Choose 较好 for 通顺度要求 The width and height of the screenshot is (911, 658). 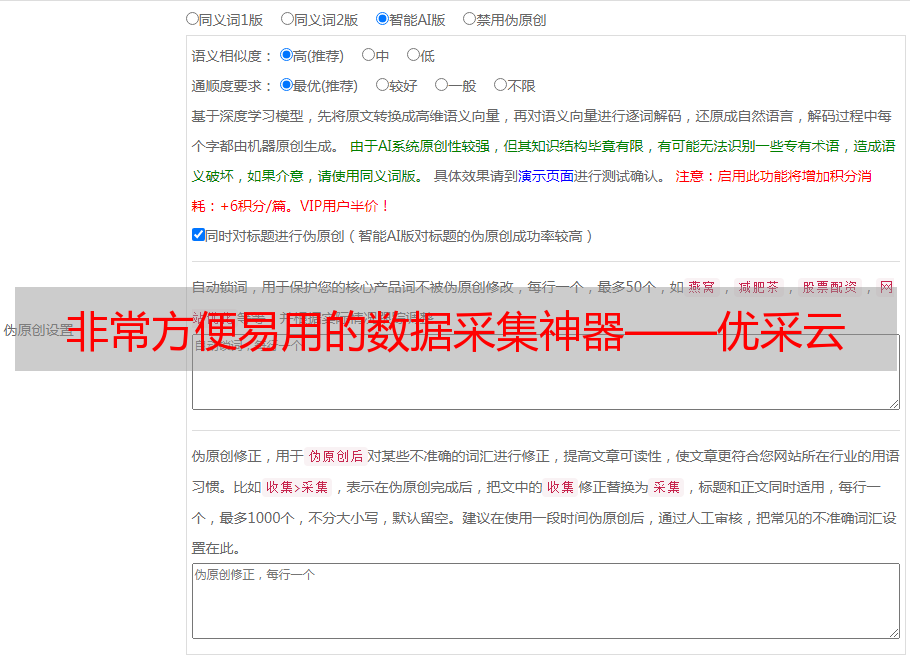point(382,85)
